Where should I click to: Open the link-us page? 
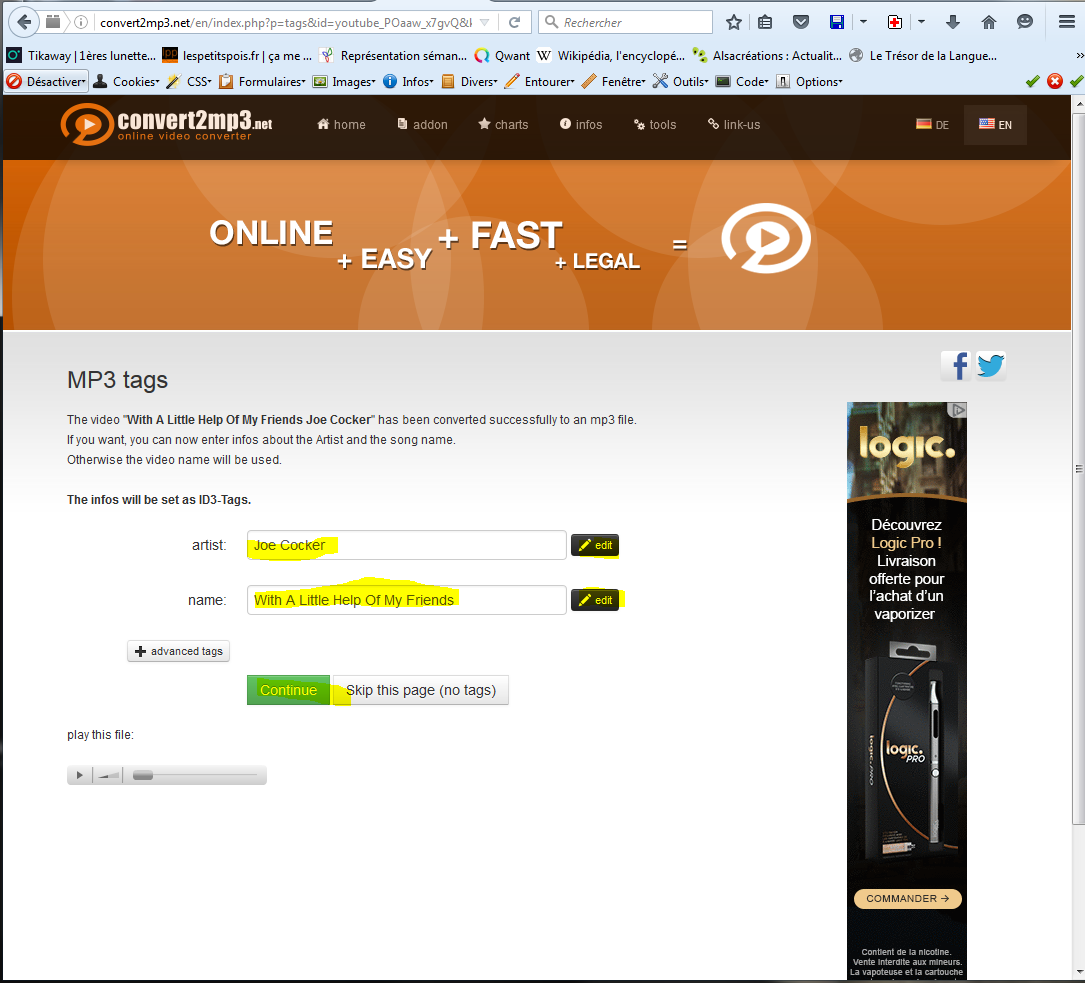[734, 125]
